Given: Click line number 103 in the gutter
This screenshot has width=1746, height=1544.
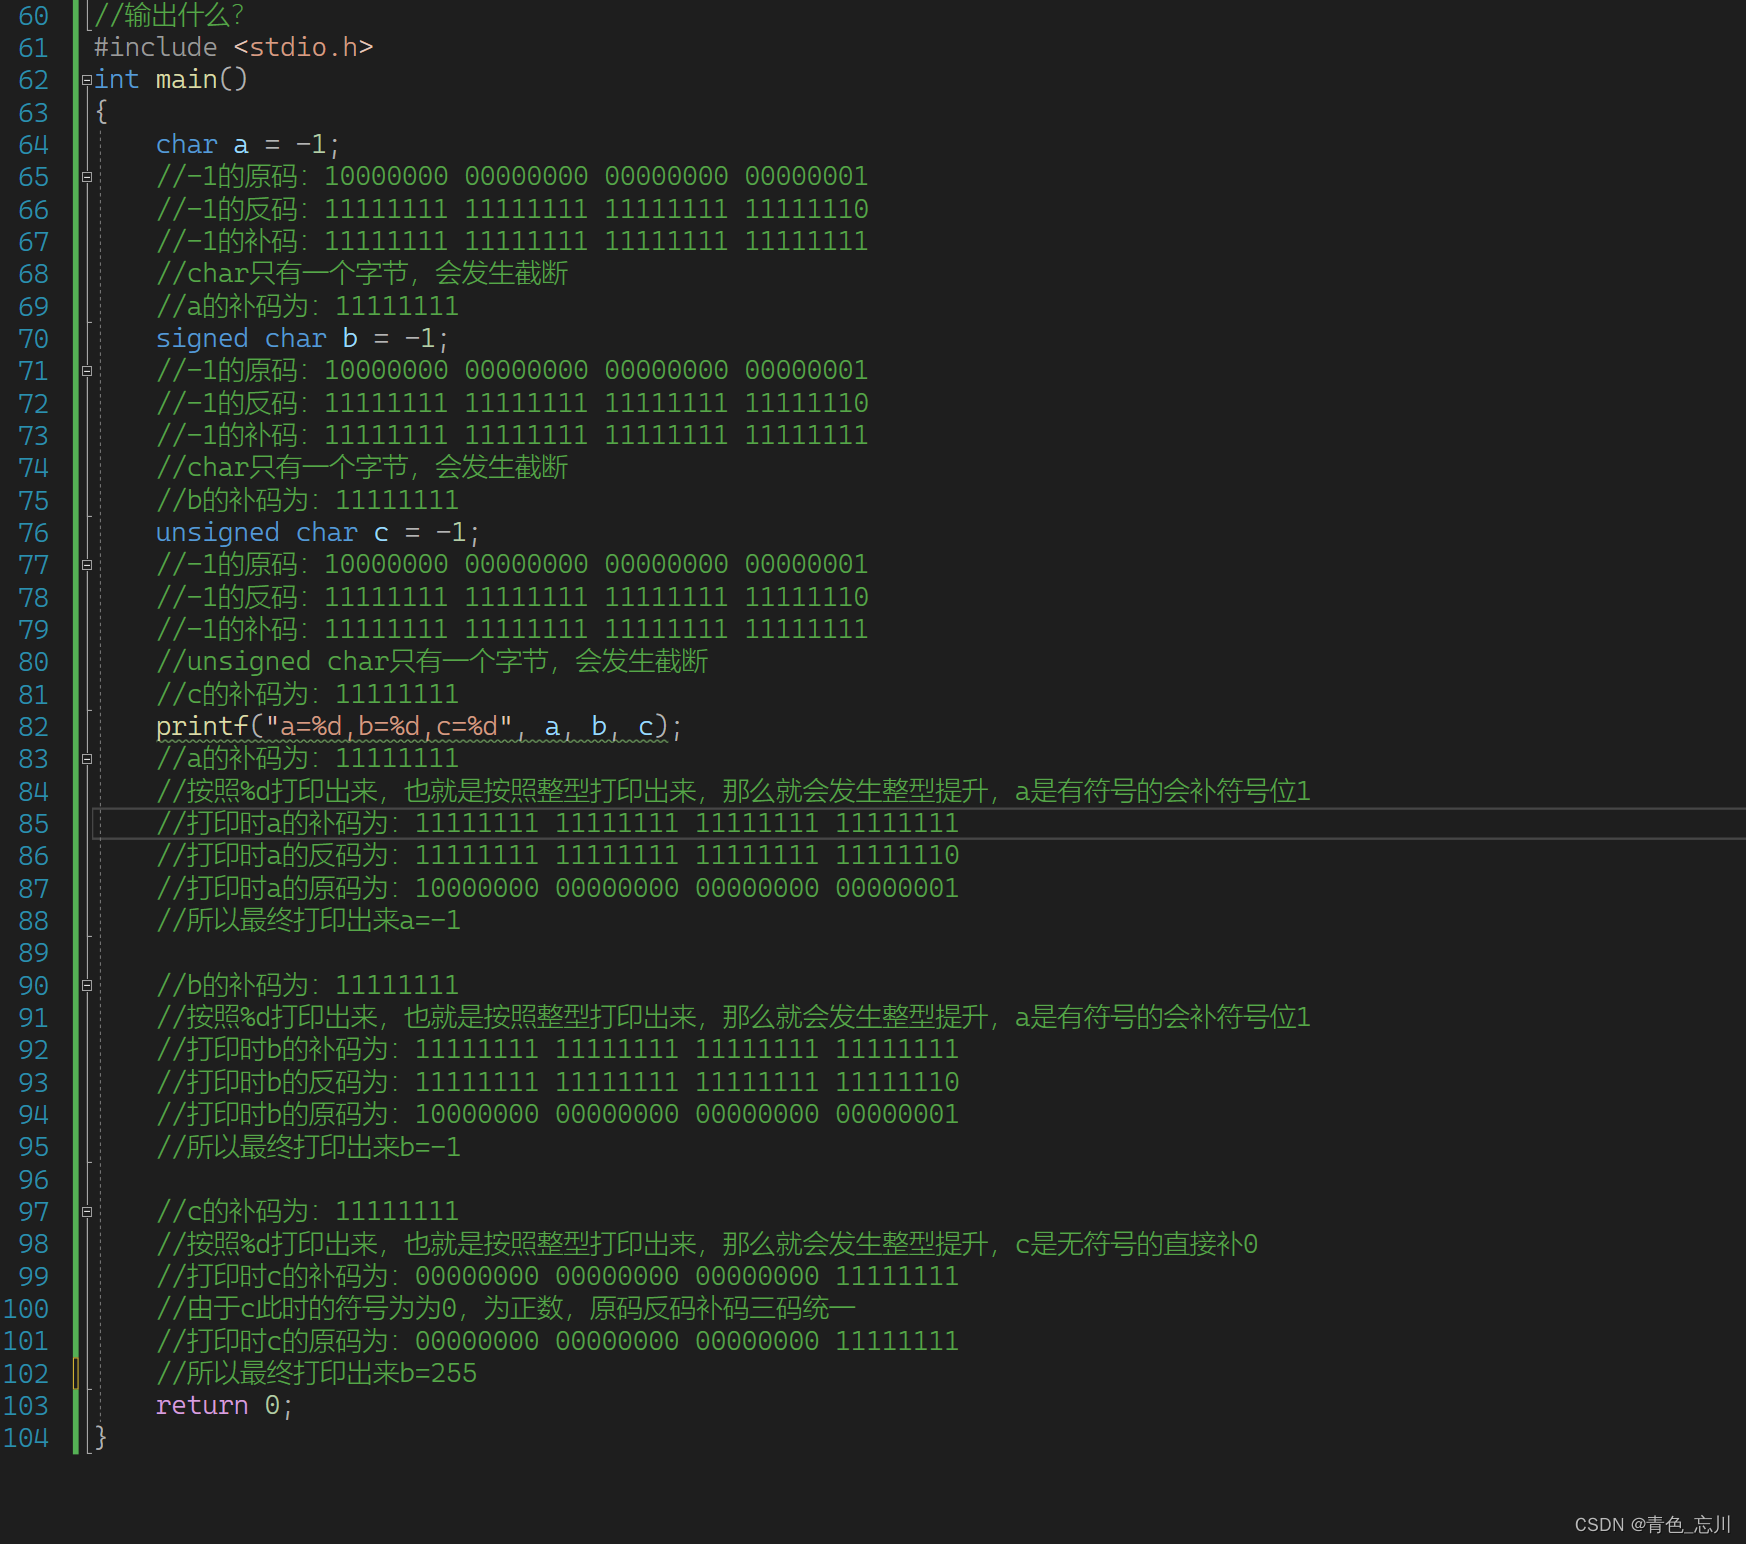Looking at the screenshot, I should point(26,1406).
